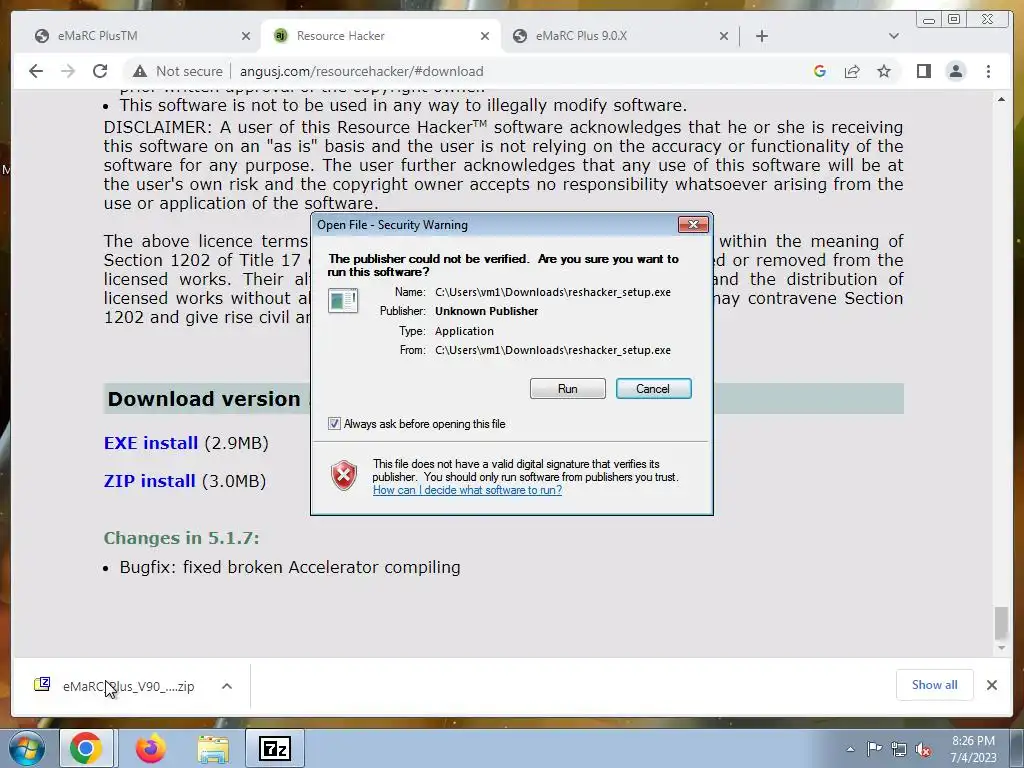1024x768 pixels.
Task: Click Cancel in the Security Warning dialog
Action: point(653,389)
